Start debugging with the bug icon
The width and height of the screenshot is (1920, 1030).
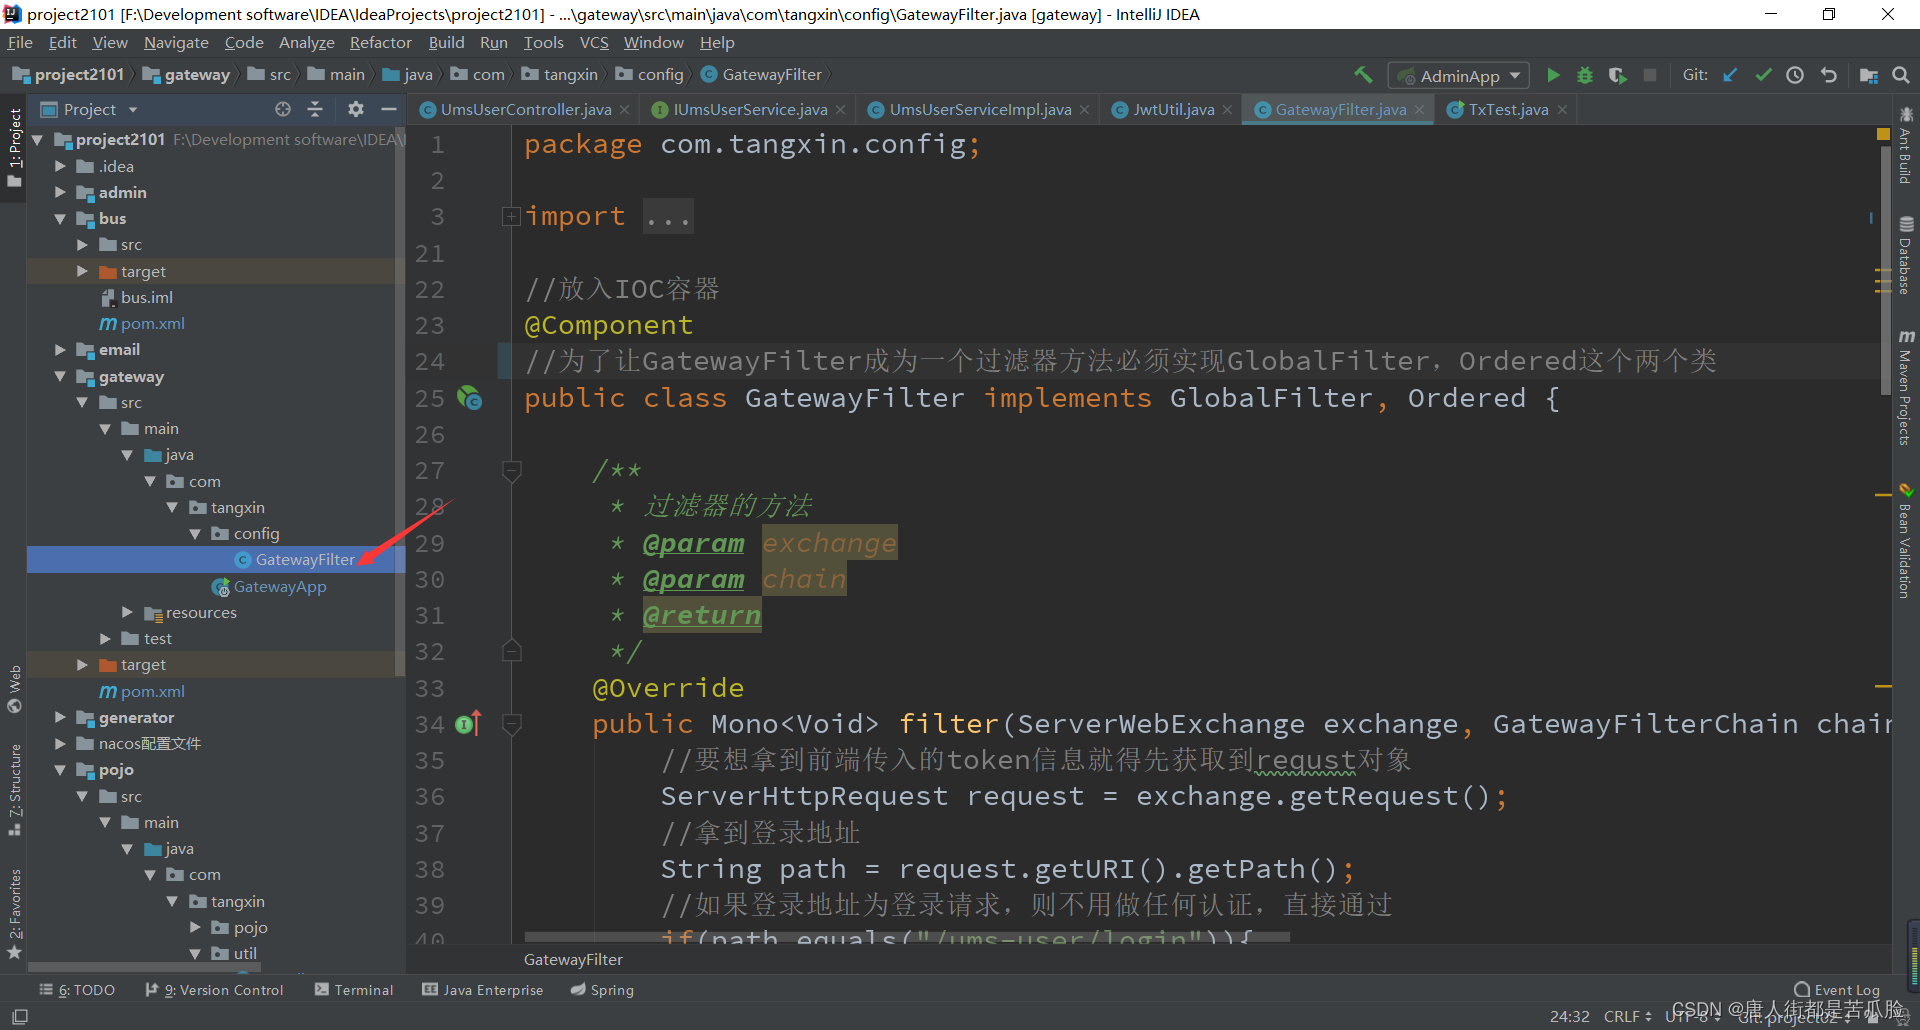point(1585,75)
